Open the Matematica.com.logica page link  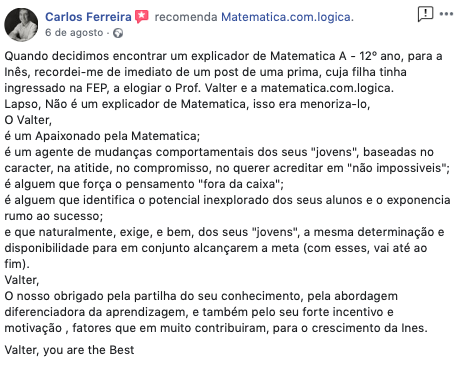(286, 17)
